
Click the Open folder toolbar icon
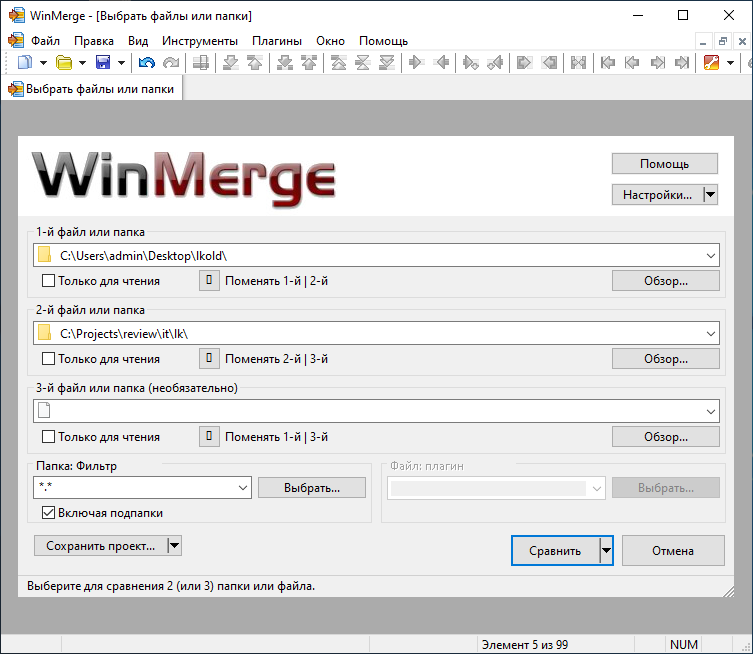click(x=63, y=63)
